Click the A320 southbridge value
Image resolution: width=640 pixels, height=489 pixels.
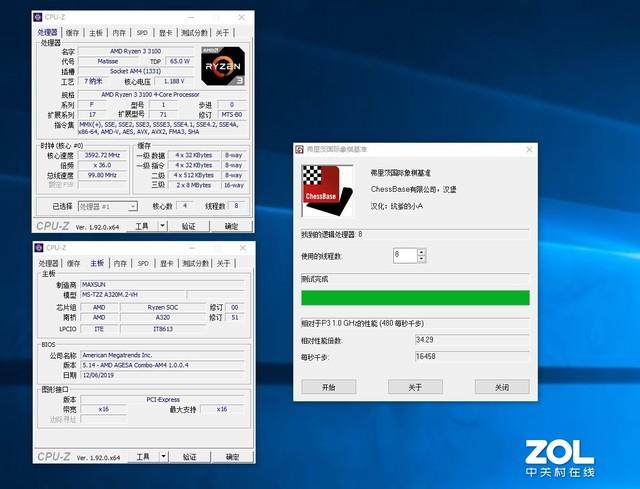(163, 317)
